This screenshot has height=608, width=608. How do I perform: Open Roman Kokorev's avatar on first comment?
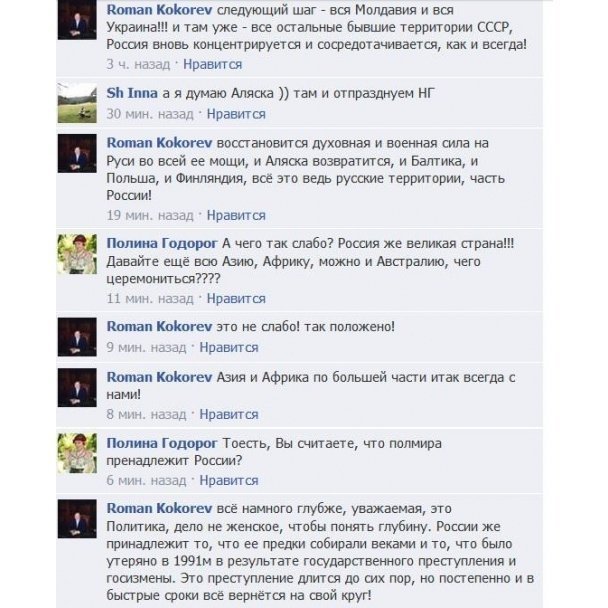[x=77, y=20]
